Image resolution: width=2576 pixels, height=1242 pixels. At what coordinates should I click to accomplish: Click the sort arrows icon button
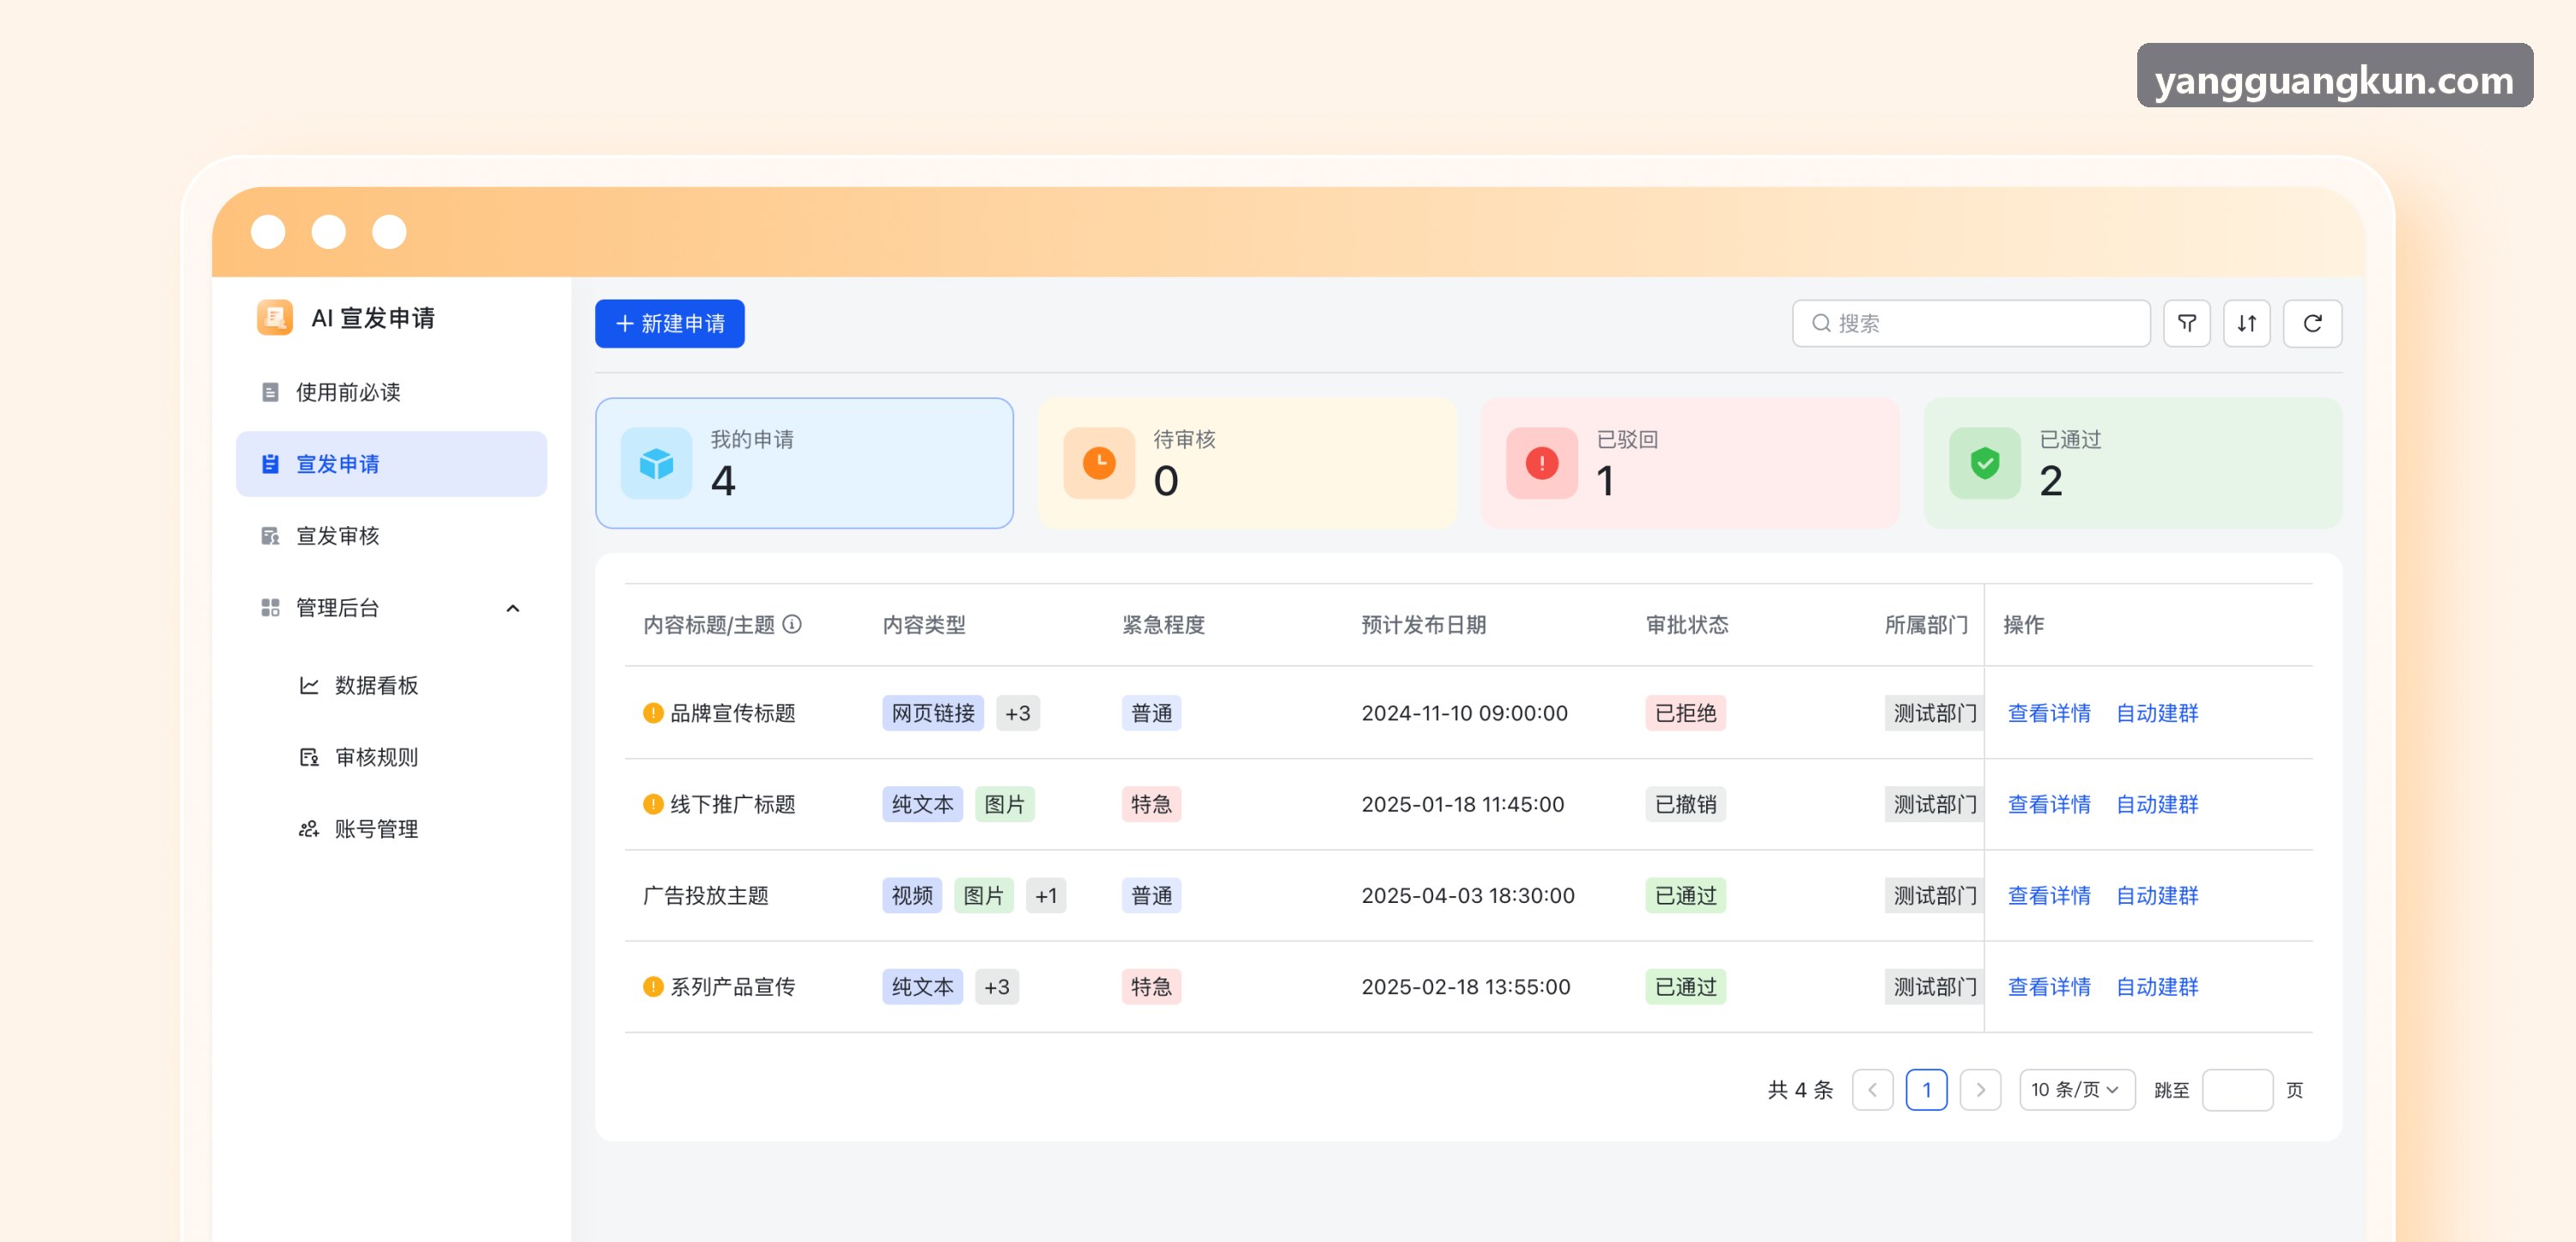(x=2246, y=323)
